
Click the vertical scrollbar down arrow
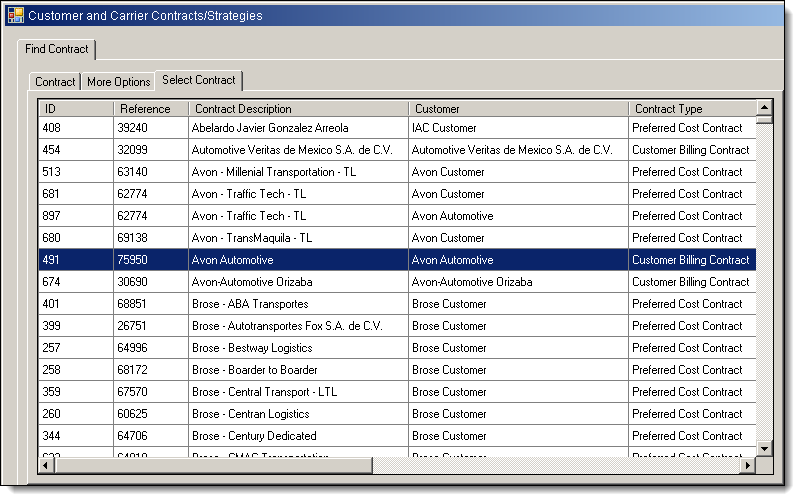(764, 448)
